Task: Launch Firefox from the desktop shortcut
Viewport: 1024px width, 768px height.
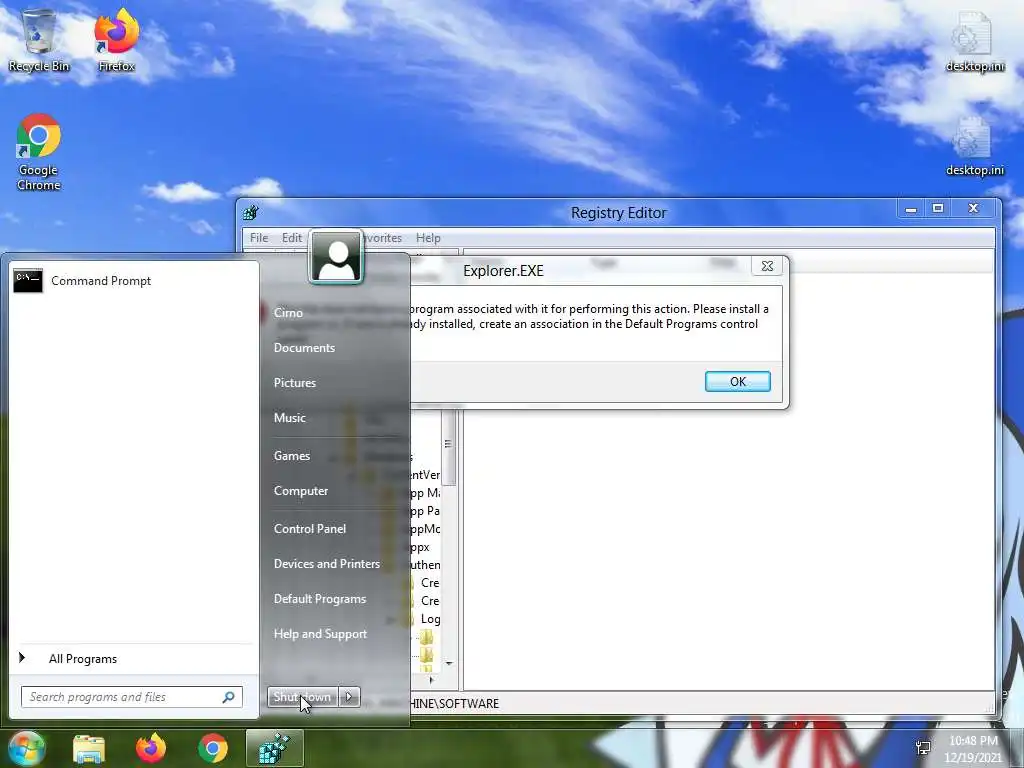Action: click(116, 40)
